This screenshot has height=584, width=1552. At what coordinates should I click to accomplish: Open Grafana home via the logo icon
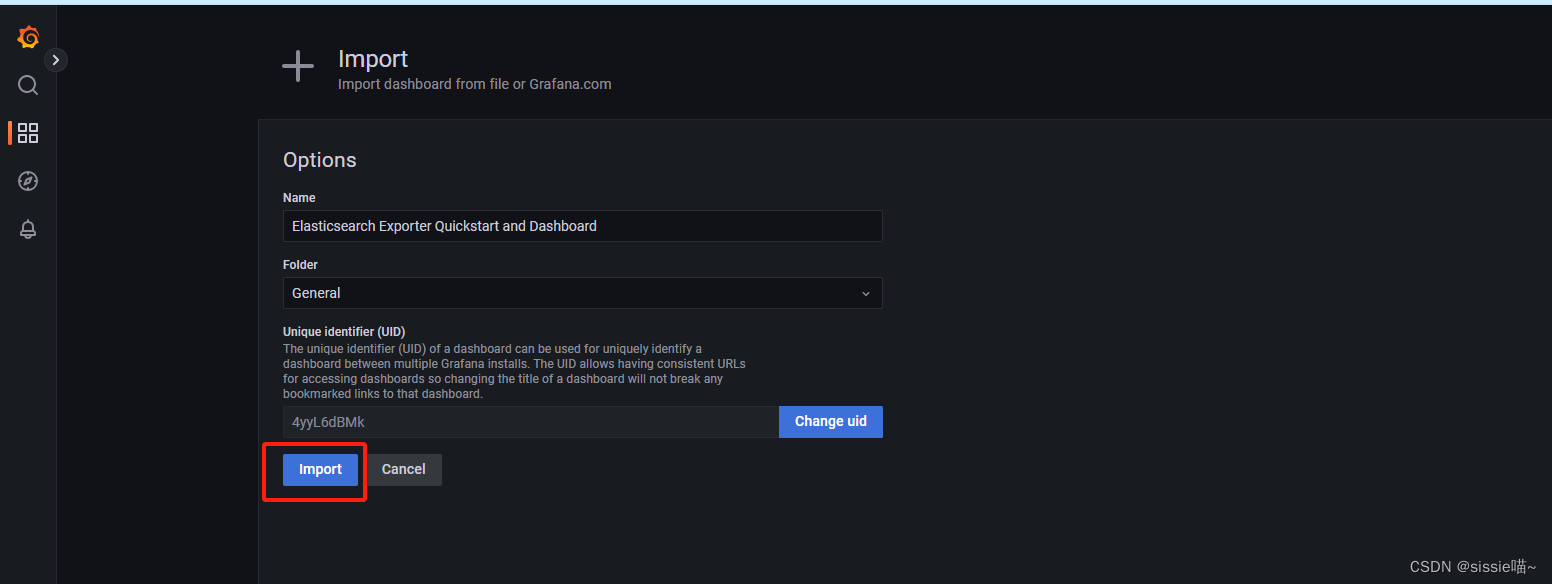pos(27,36)
